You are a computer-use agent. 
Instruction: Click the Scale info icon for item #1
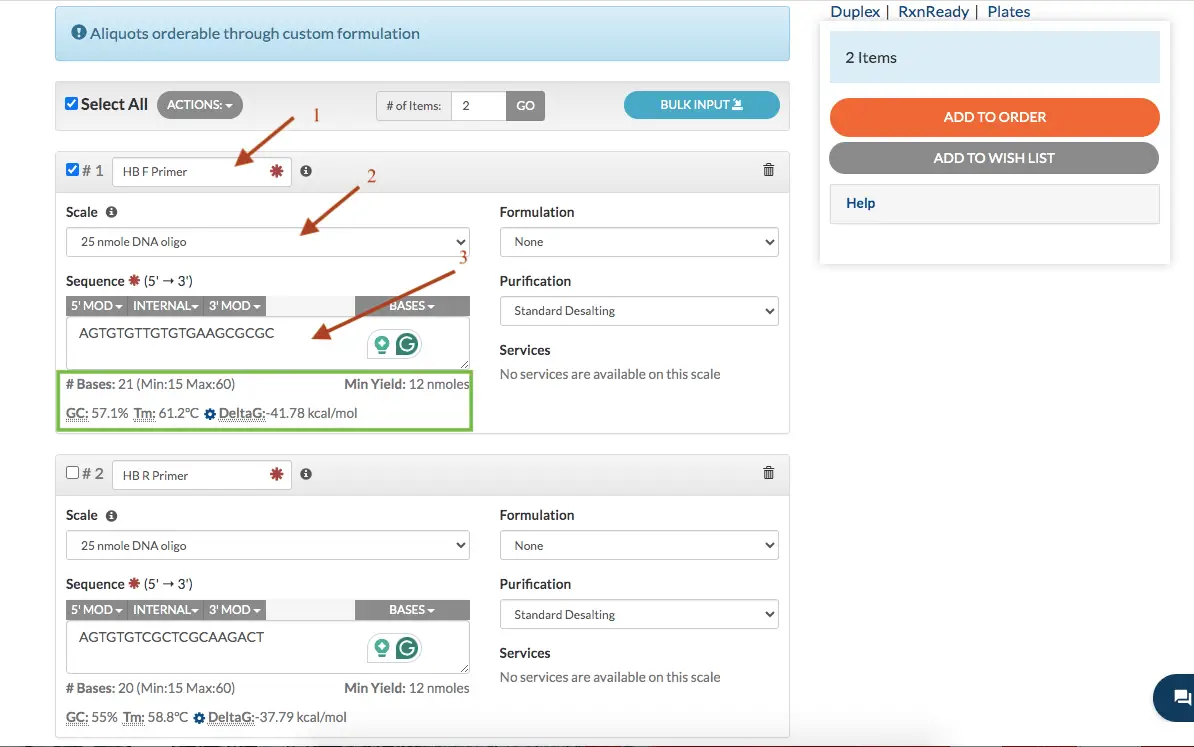(x=110, y=212)
